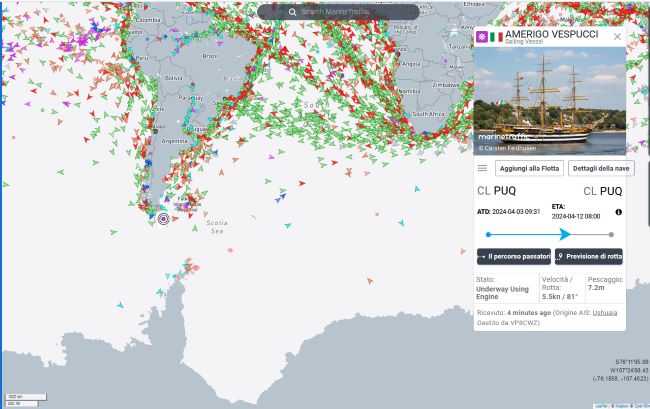650x409 pixels.
Task: Click Il percorso passato button
Action: click(514, 257)
